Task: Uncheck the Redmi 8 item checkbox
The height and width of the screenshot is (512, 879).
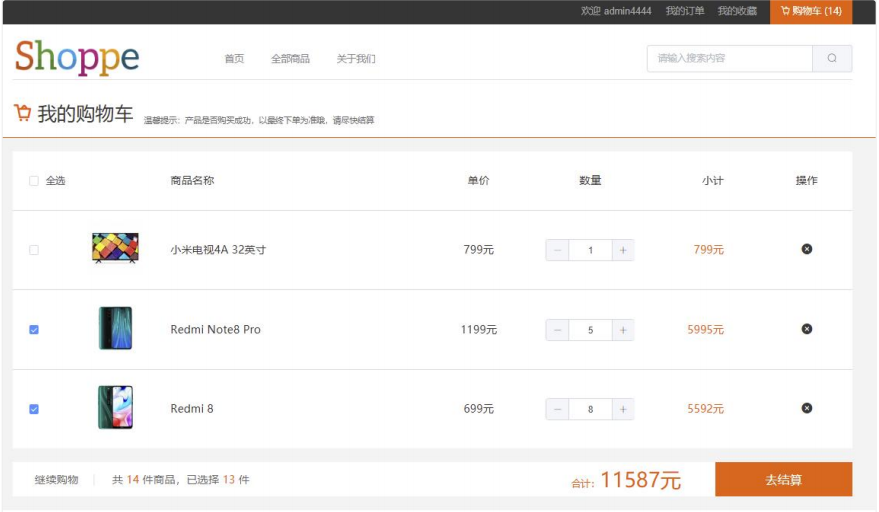Action: point(34,409)
